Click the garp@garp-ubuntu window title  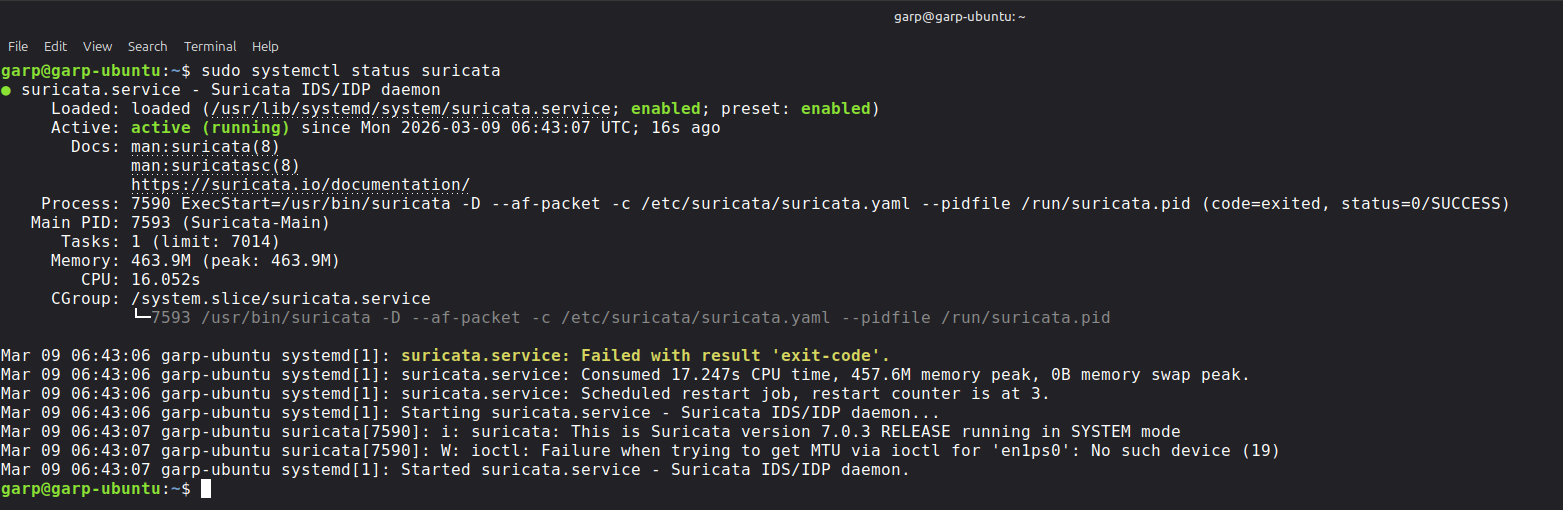(959, 17)
